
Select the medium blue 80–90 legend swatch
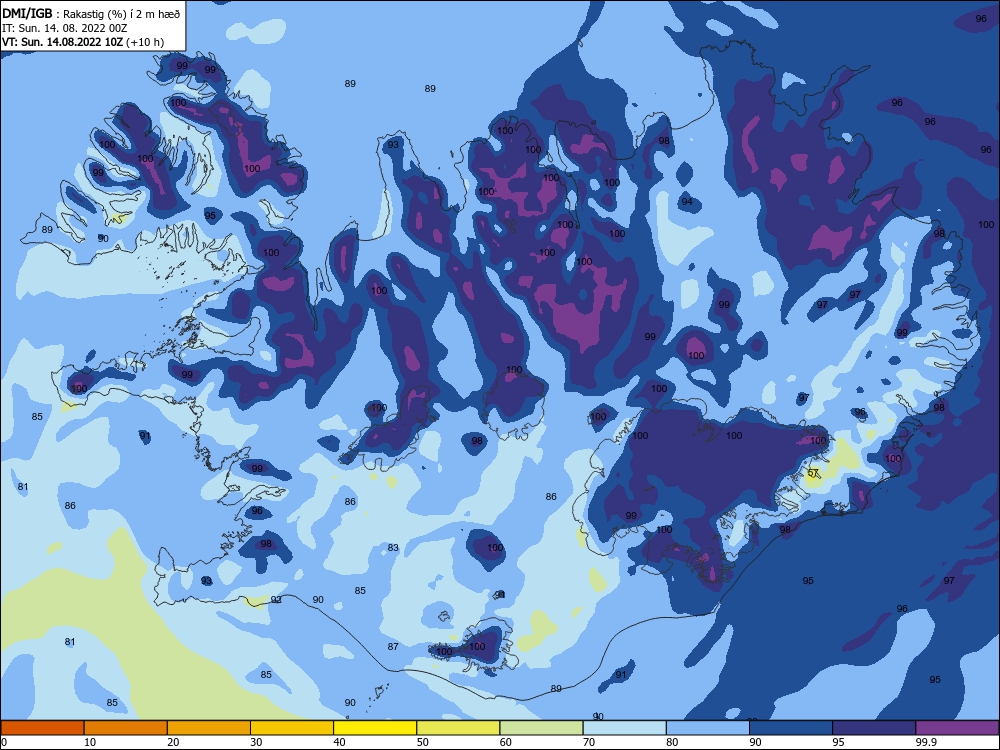pos(708,728)
